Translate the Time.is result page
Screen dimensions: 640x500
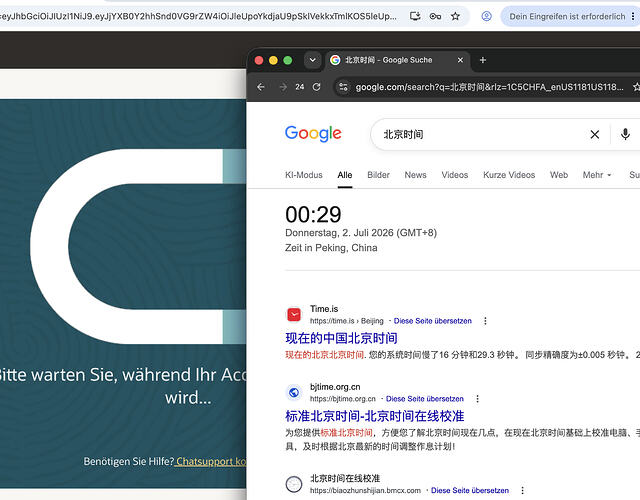click(433, 321)
